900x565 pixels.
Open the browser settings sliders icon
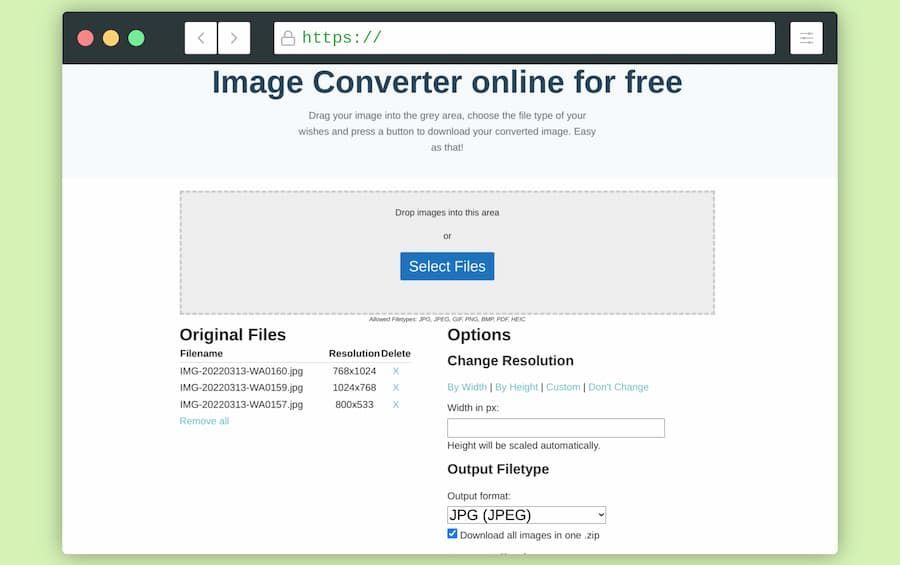click(806, 38)
